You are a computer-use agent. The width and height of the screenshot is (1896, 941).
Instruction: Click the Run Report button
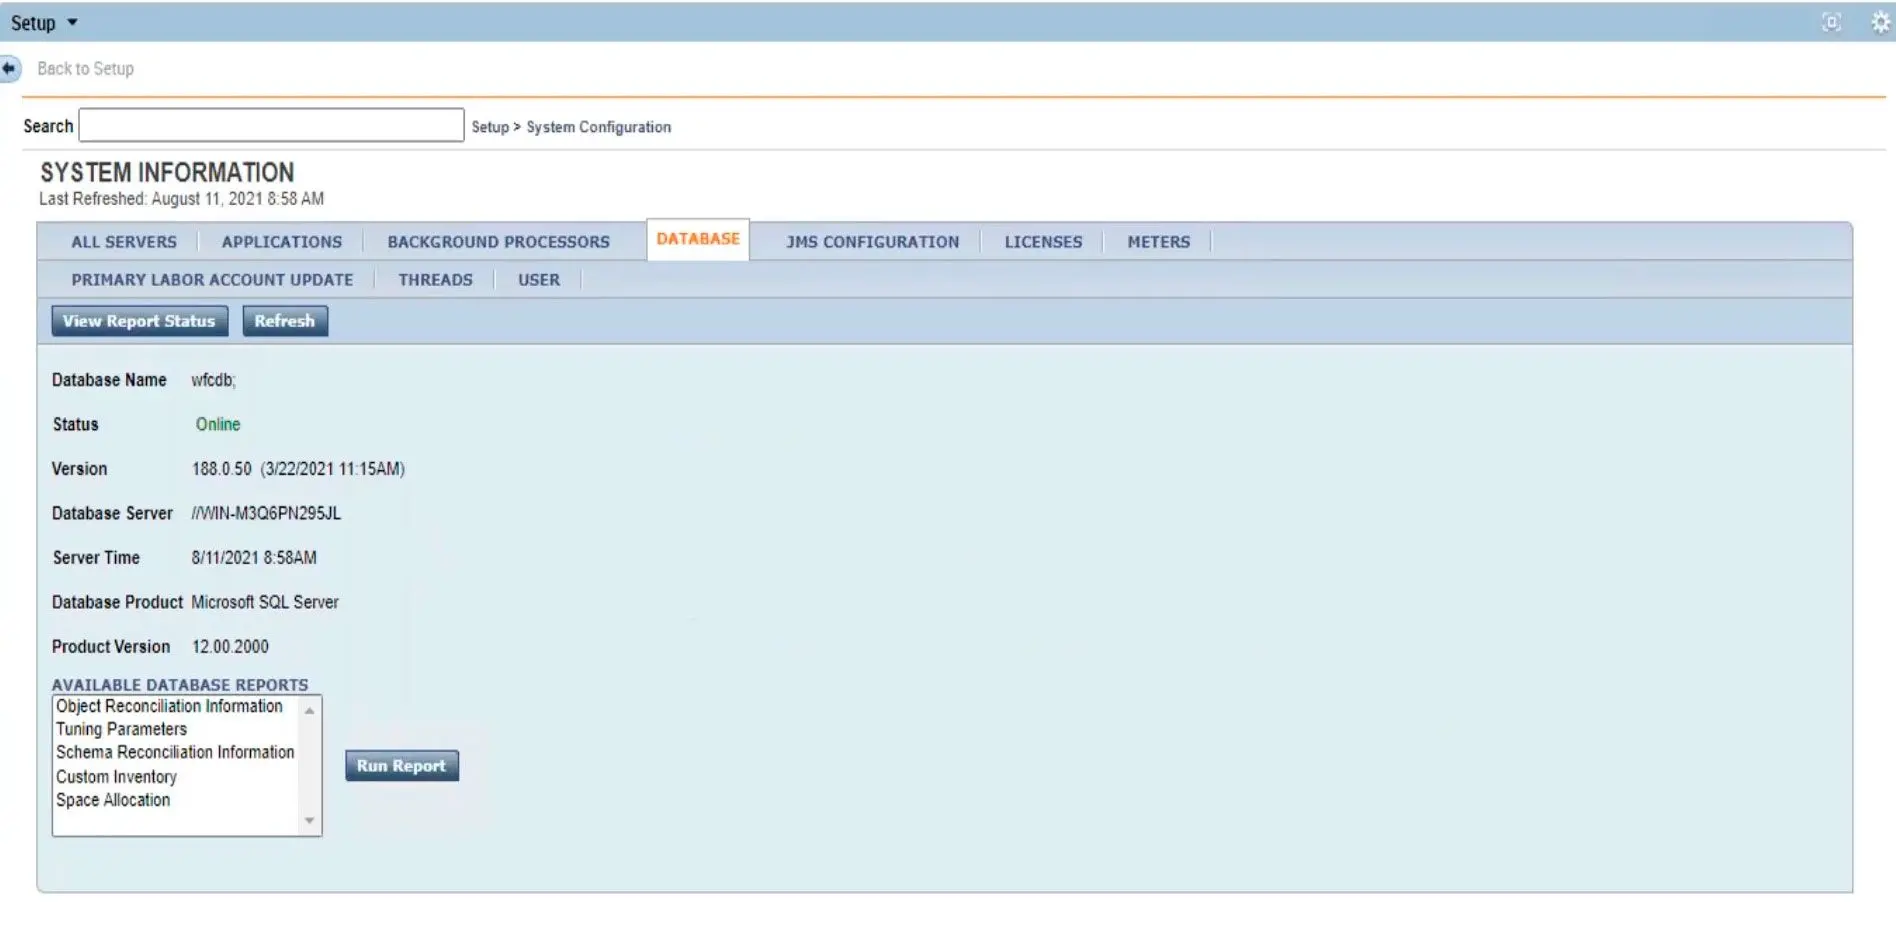click(x=401, y=766)
